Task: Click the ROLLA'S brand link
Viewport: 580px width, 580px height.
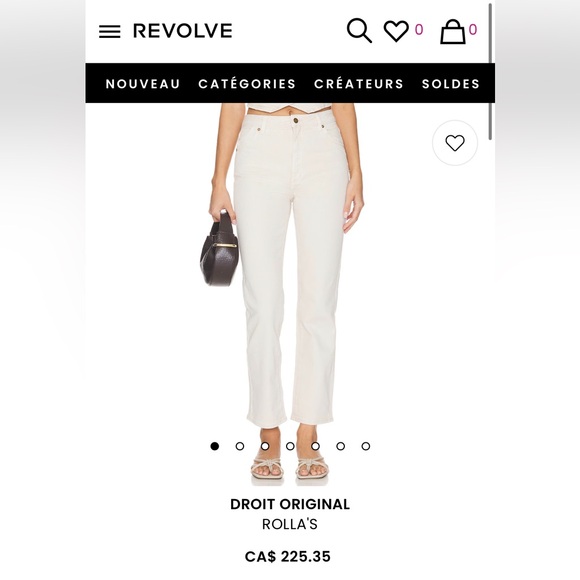Action: pyautogui.click(x=290, y=524)
